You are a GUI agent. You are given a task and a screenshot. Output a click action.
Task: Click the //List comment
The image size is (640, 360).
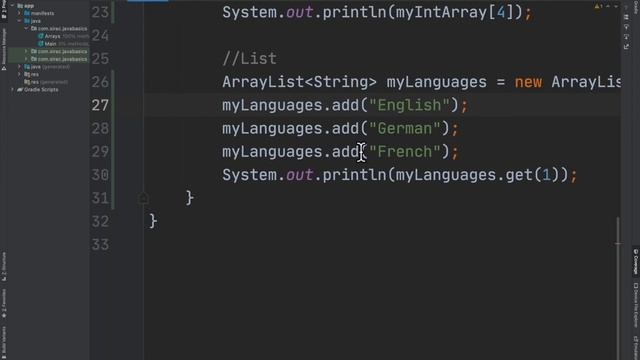coord(250,59)
